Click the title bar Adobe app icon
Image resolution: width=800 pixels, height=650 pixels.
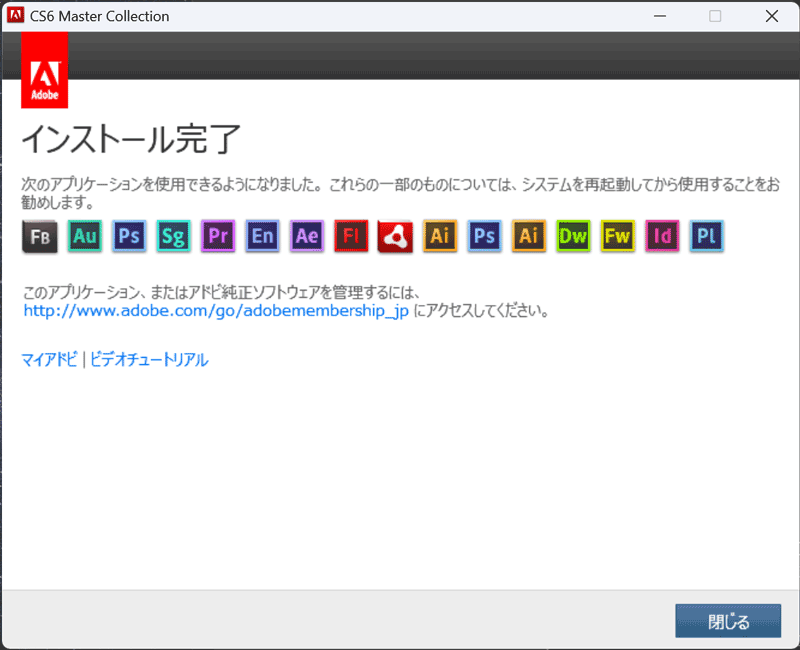(15, 15)
